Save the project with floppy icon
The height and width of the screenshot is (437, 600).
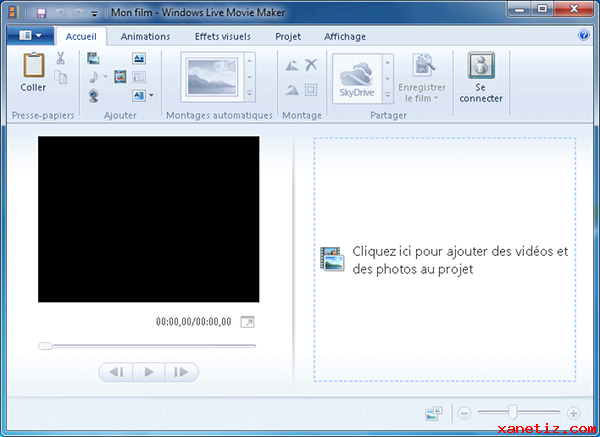tap(41, 13)
